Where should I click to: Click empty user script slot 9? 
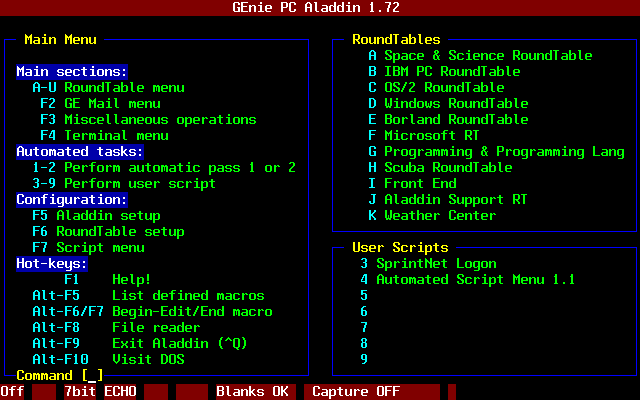pos(364,359)
